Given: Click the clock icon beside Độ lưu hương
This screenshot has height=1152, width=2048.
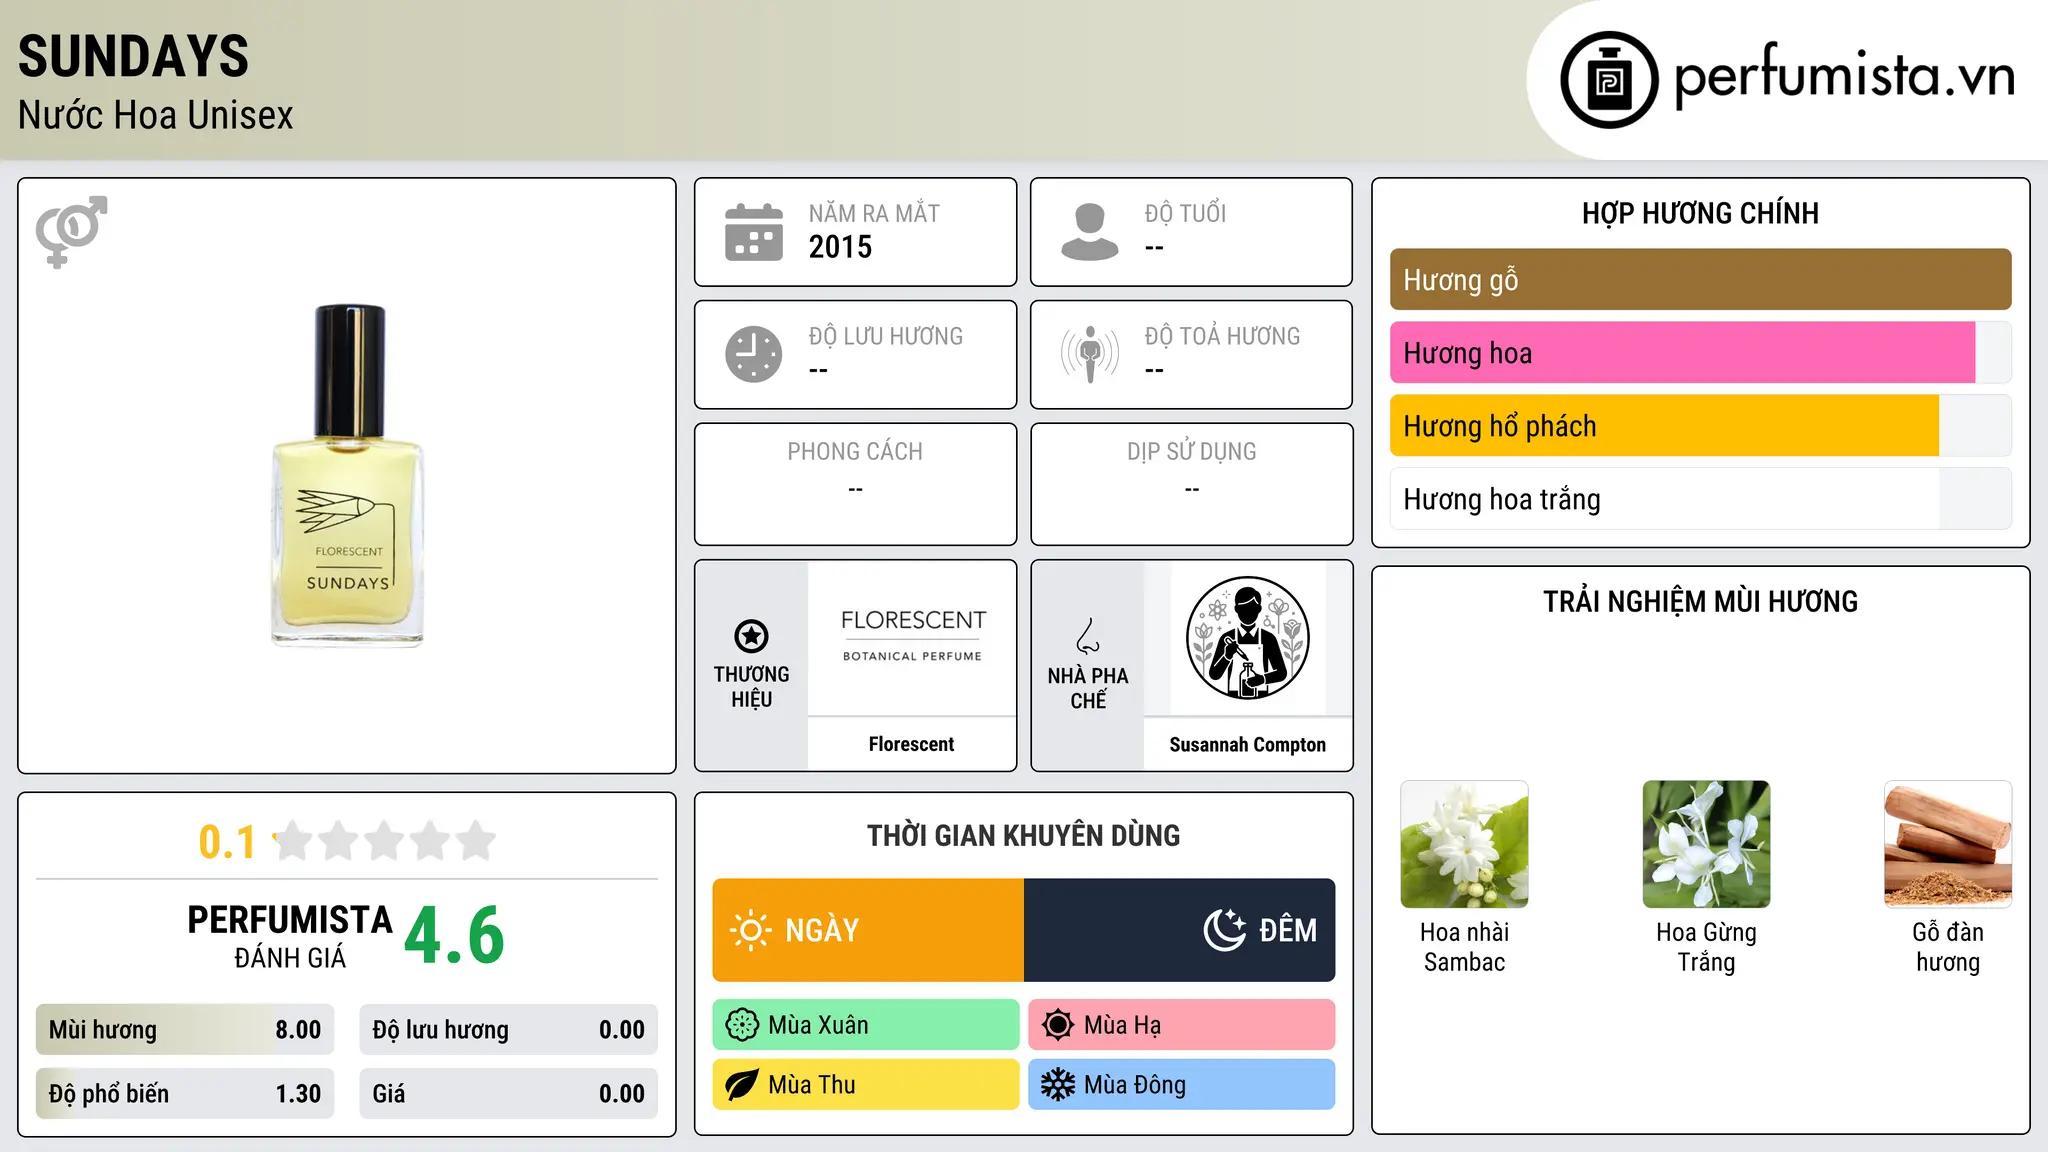Looking at the screenshot, I should coord(754,354).
